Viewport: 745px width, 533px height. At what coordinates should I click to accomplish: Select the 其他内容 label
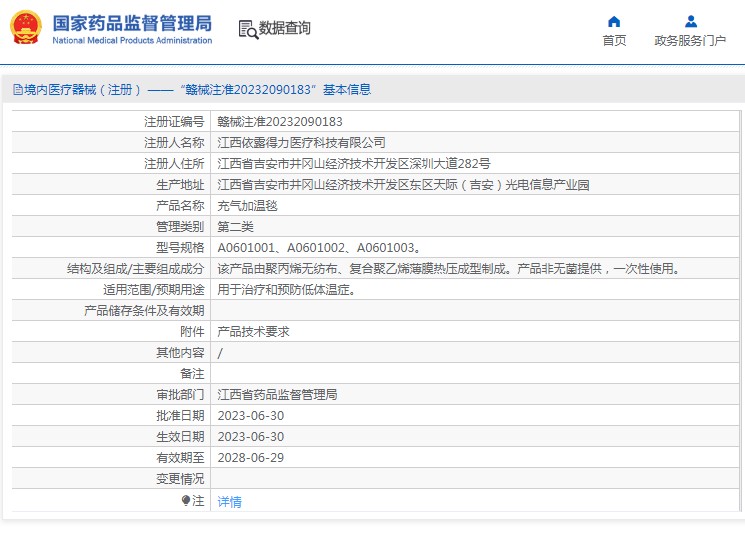[180, 352]
